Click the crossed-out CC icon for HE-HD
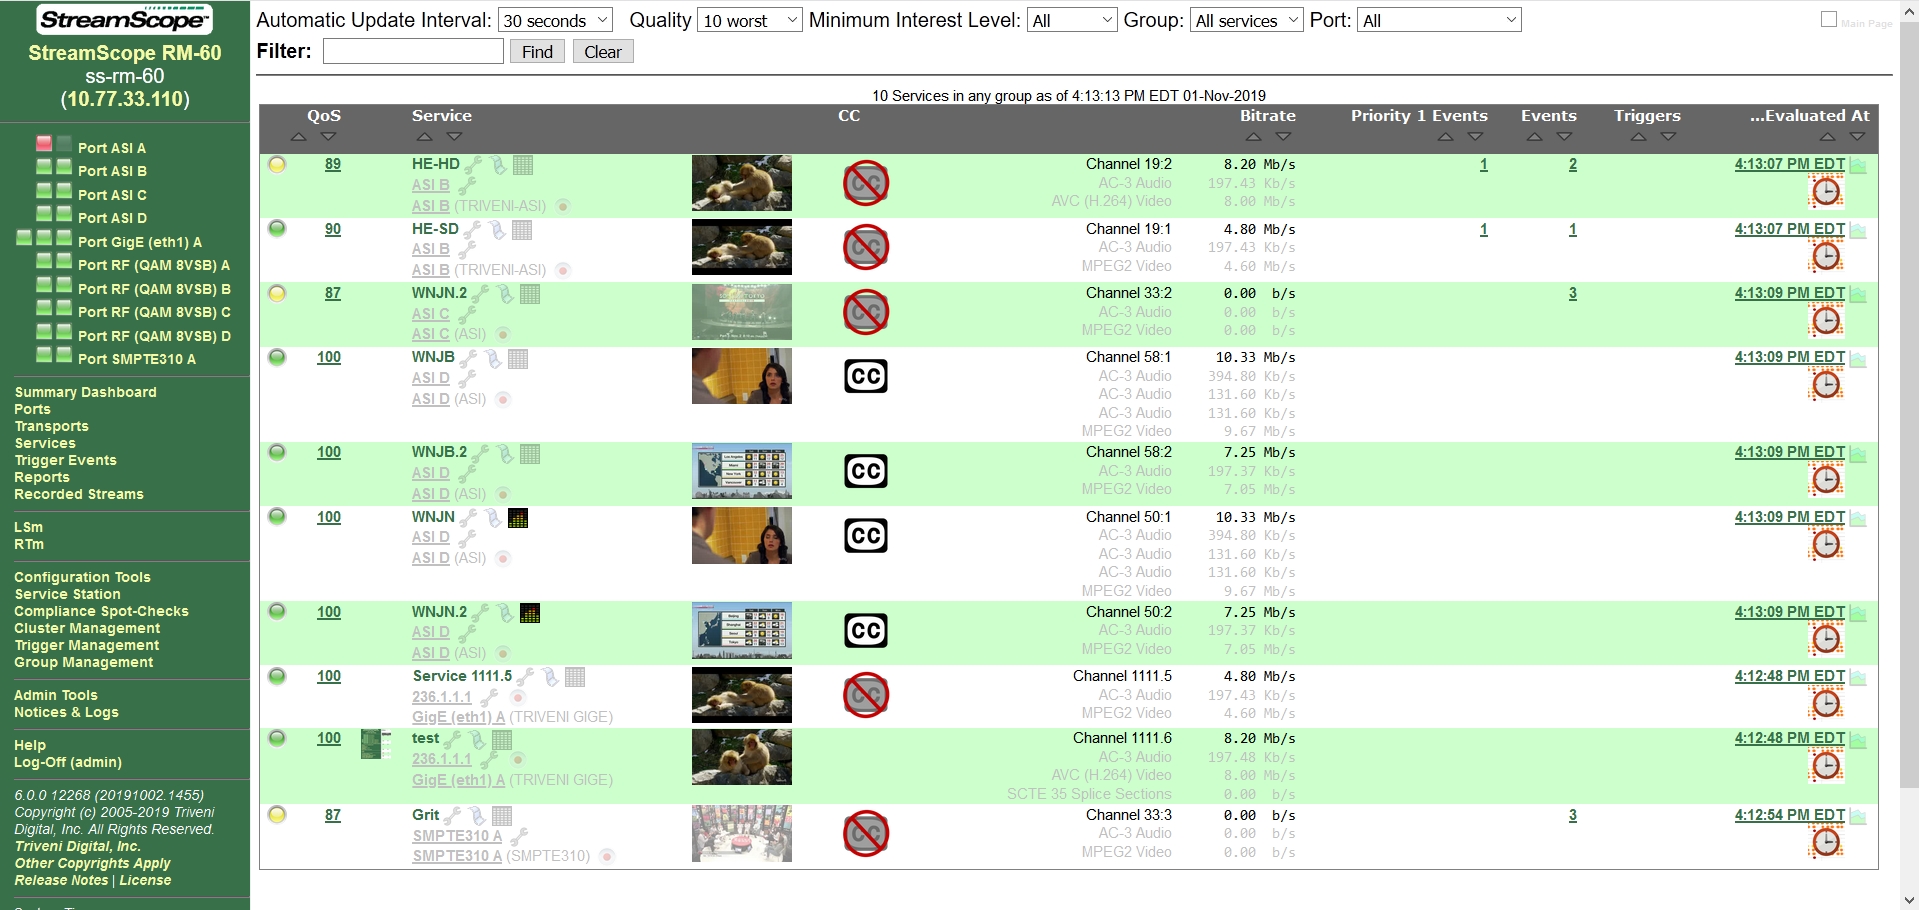This screenshot has width=1919, height=910. [x=866, y=183]
